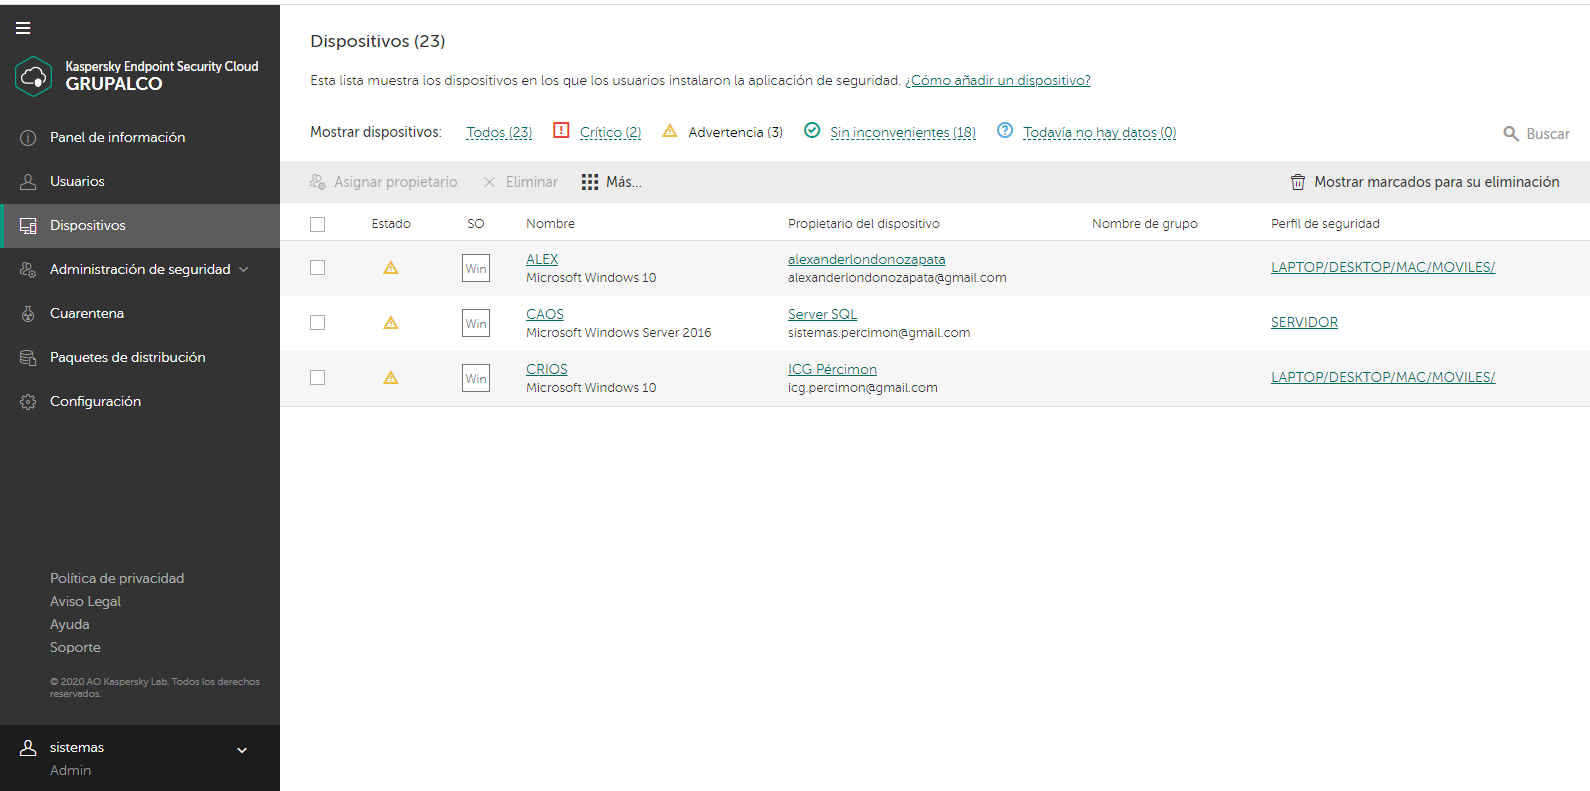Image resolution: width=1590 pixels, height=791 pixels.
Task: Click the warning icon for CAOS
Action: click(391, 323)
